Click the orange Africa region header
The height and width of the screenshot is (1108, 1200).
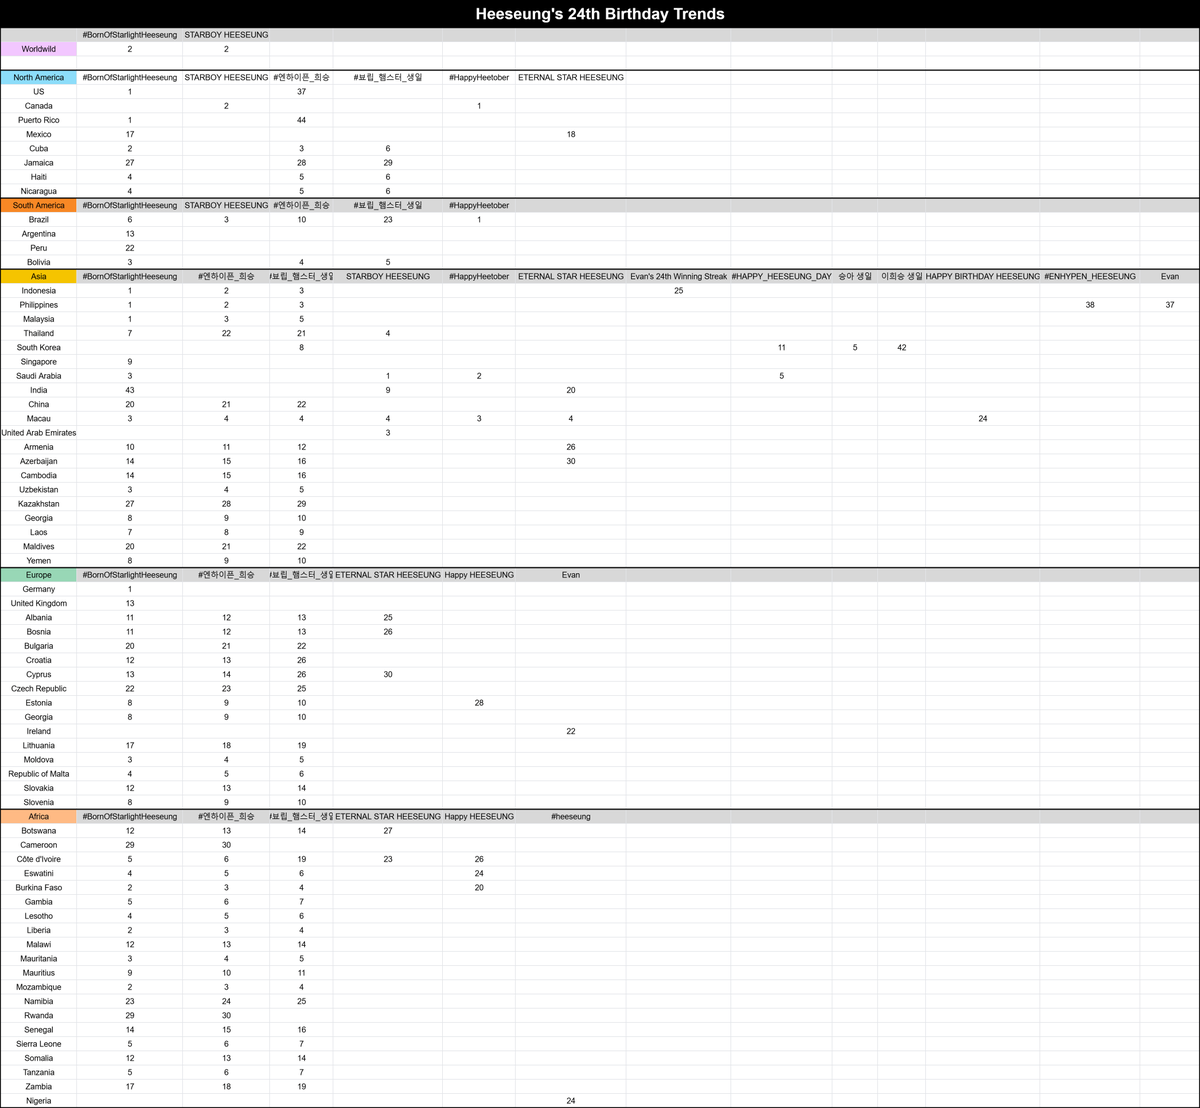[x=39, y=816]
